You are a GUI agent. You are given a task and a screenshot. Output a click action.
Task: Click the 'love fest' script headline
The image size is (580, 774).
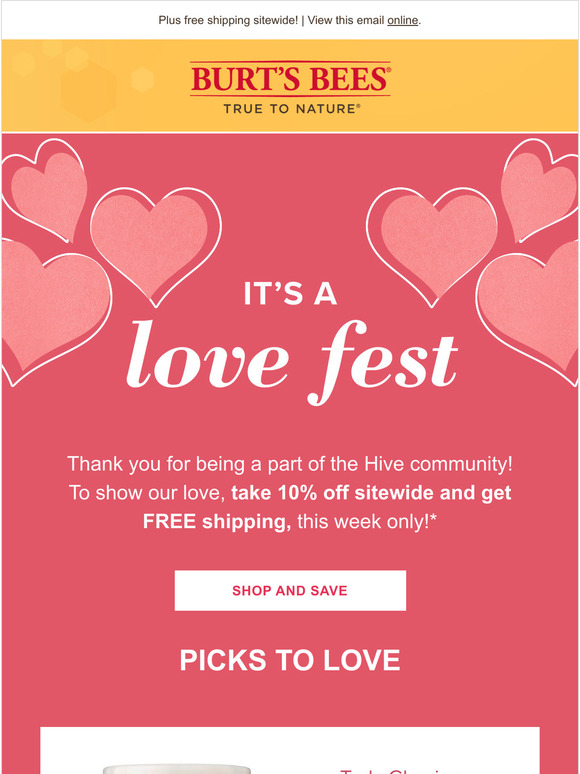click(291, 363)
